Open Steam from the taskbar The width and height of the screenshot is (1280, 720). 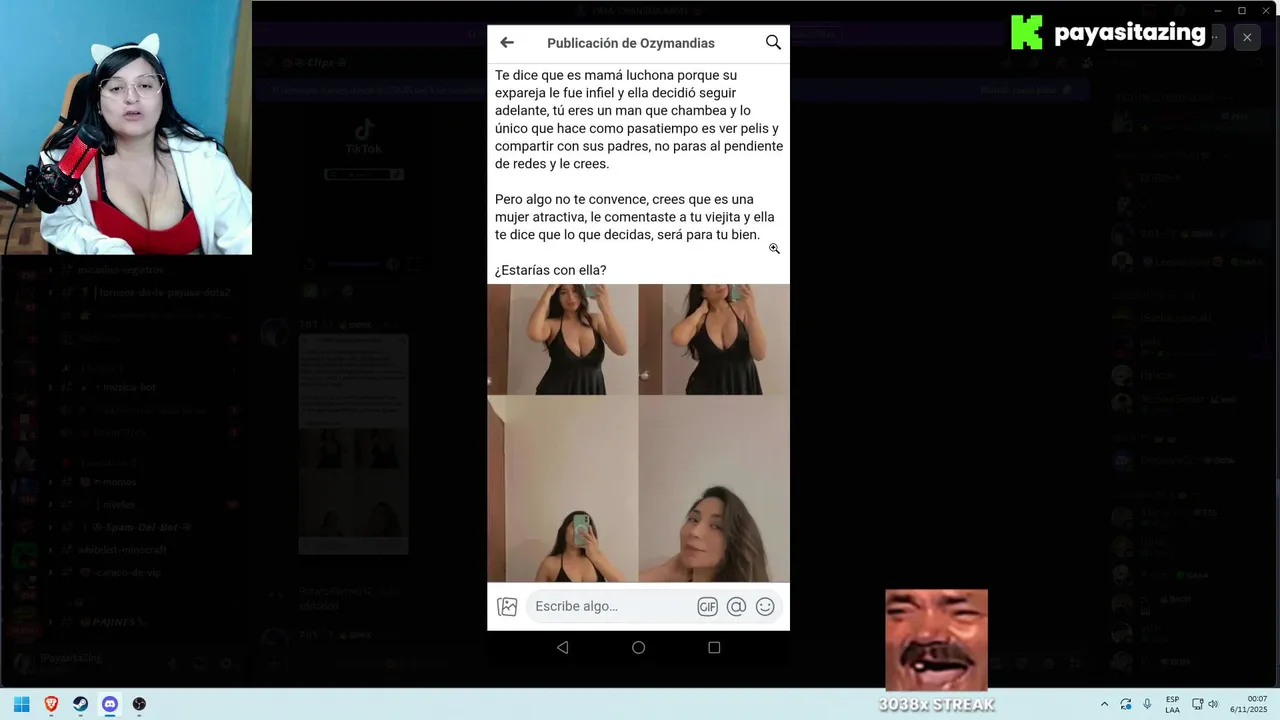[80, 704]
